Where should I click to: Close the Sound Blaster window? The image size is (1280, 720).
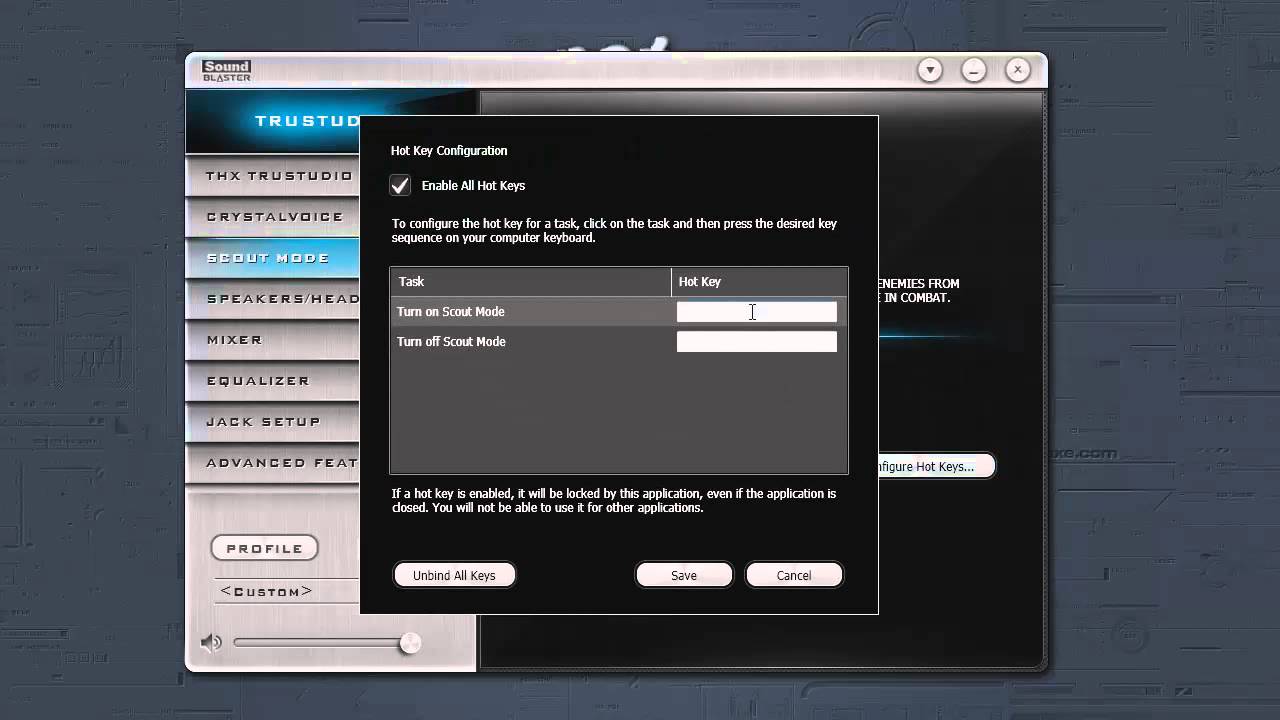coord(1017,70)
